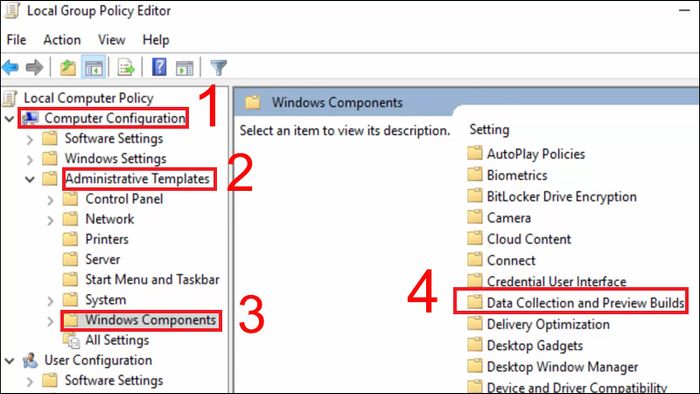This screenshot has height=394, width=700.
Task: Collapse the Administrative Templates node
Action: (x=30, y=179)
